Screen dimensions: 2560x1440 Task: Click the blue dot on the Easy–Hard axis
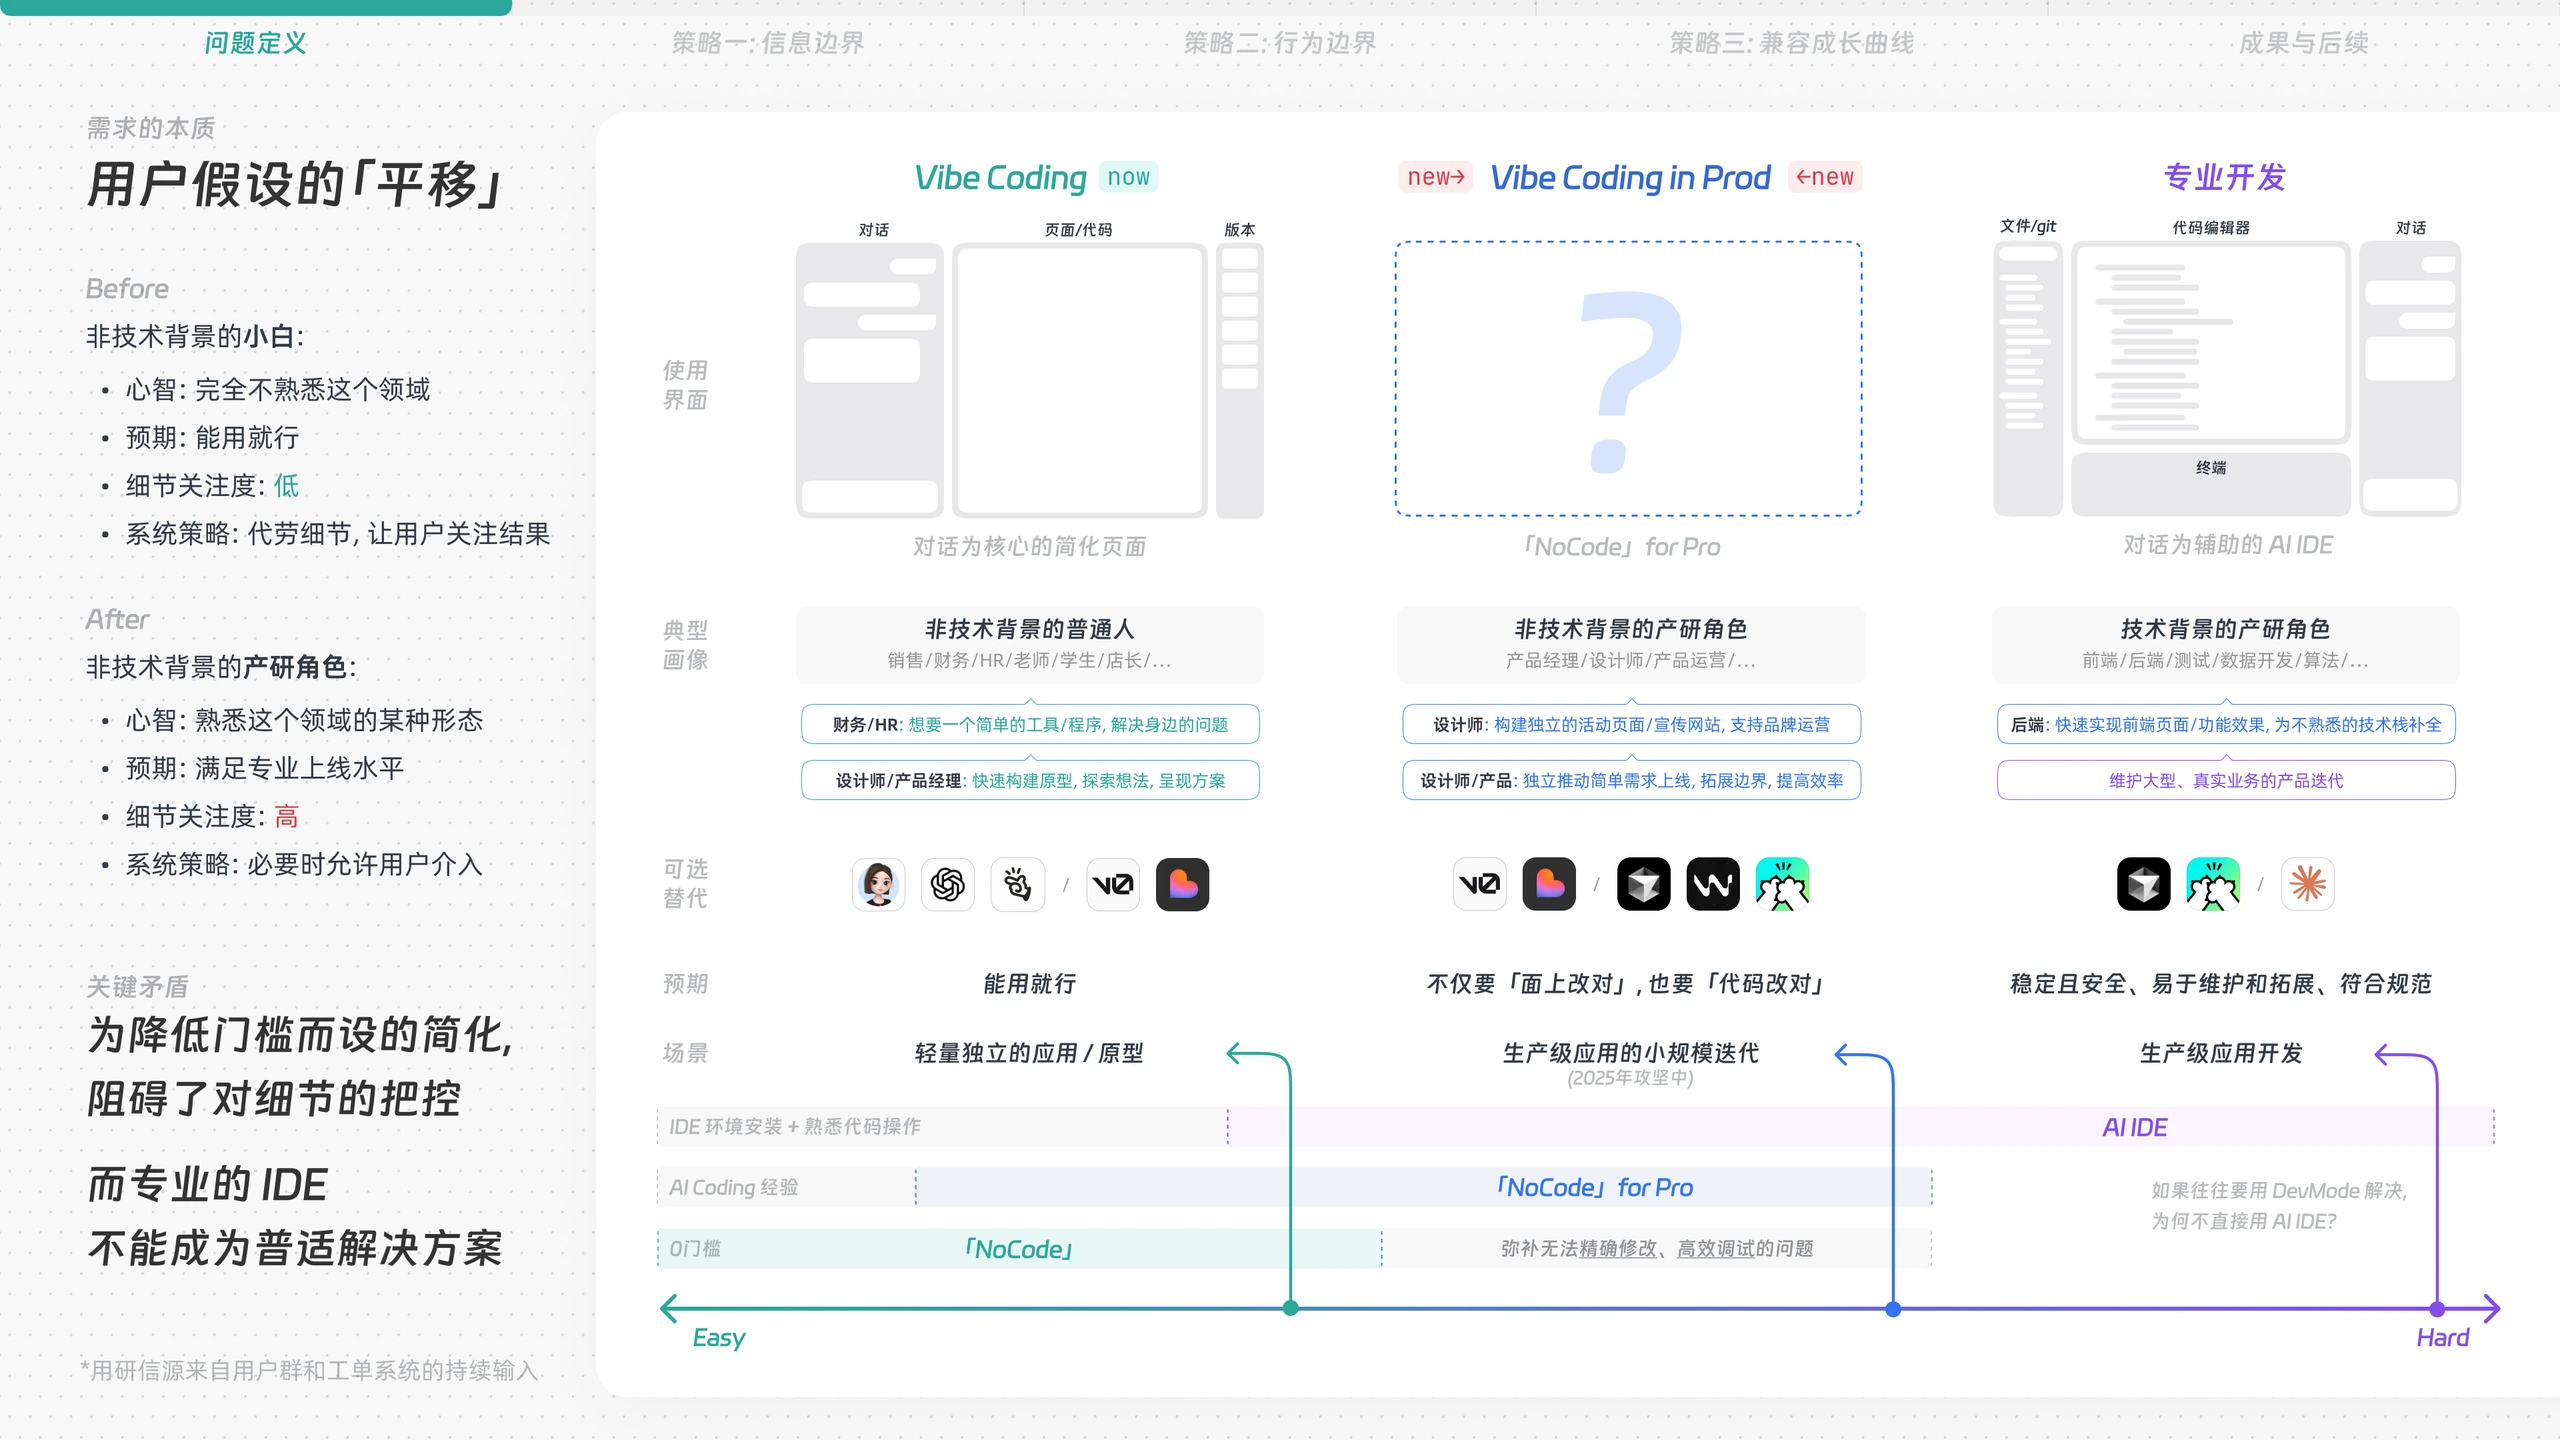[1893, 1308]
